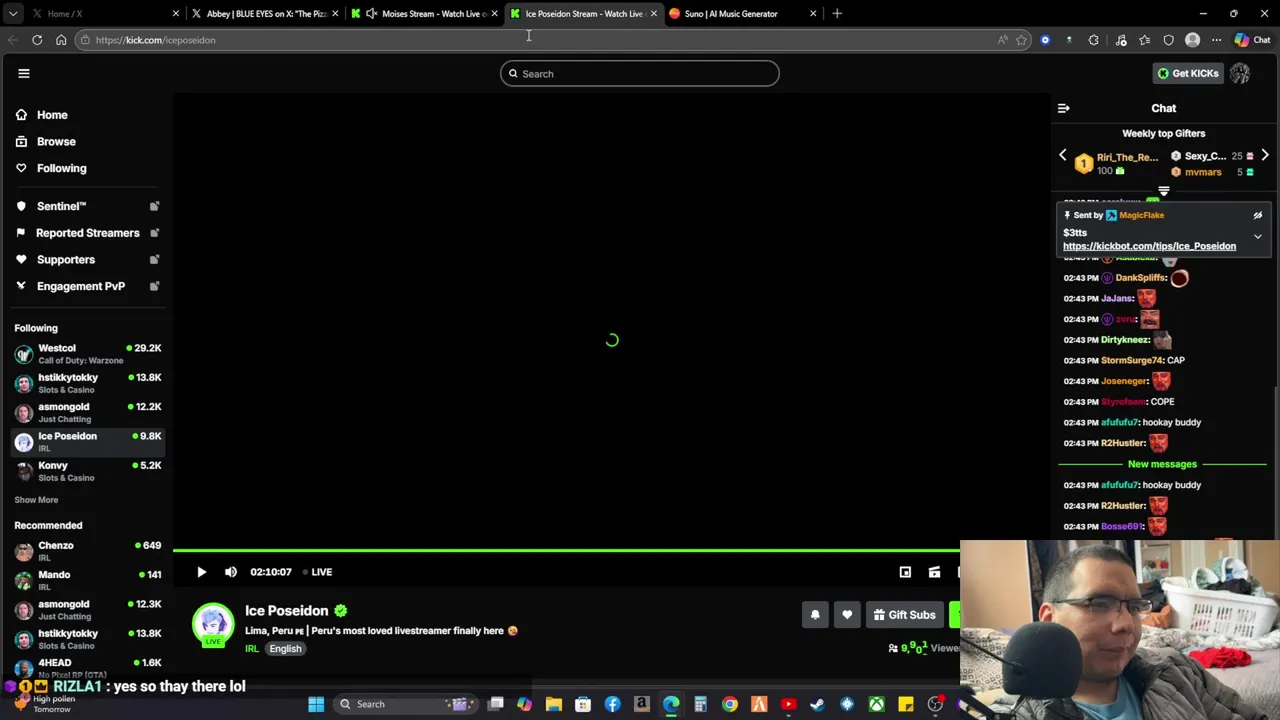Open Supporters in the sidebar
1280x720 pixels.
[87, 259]
